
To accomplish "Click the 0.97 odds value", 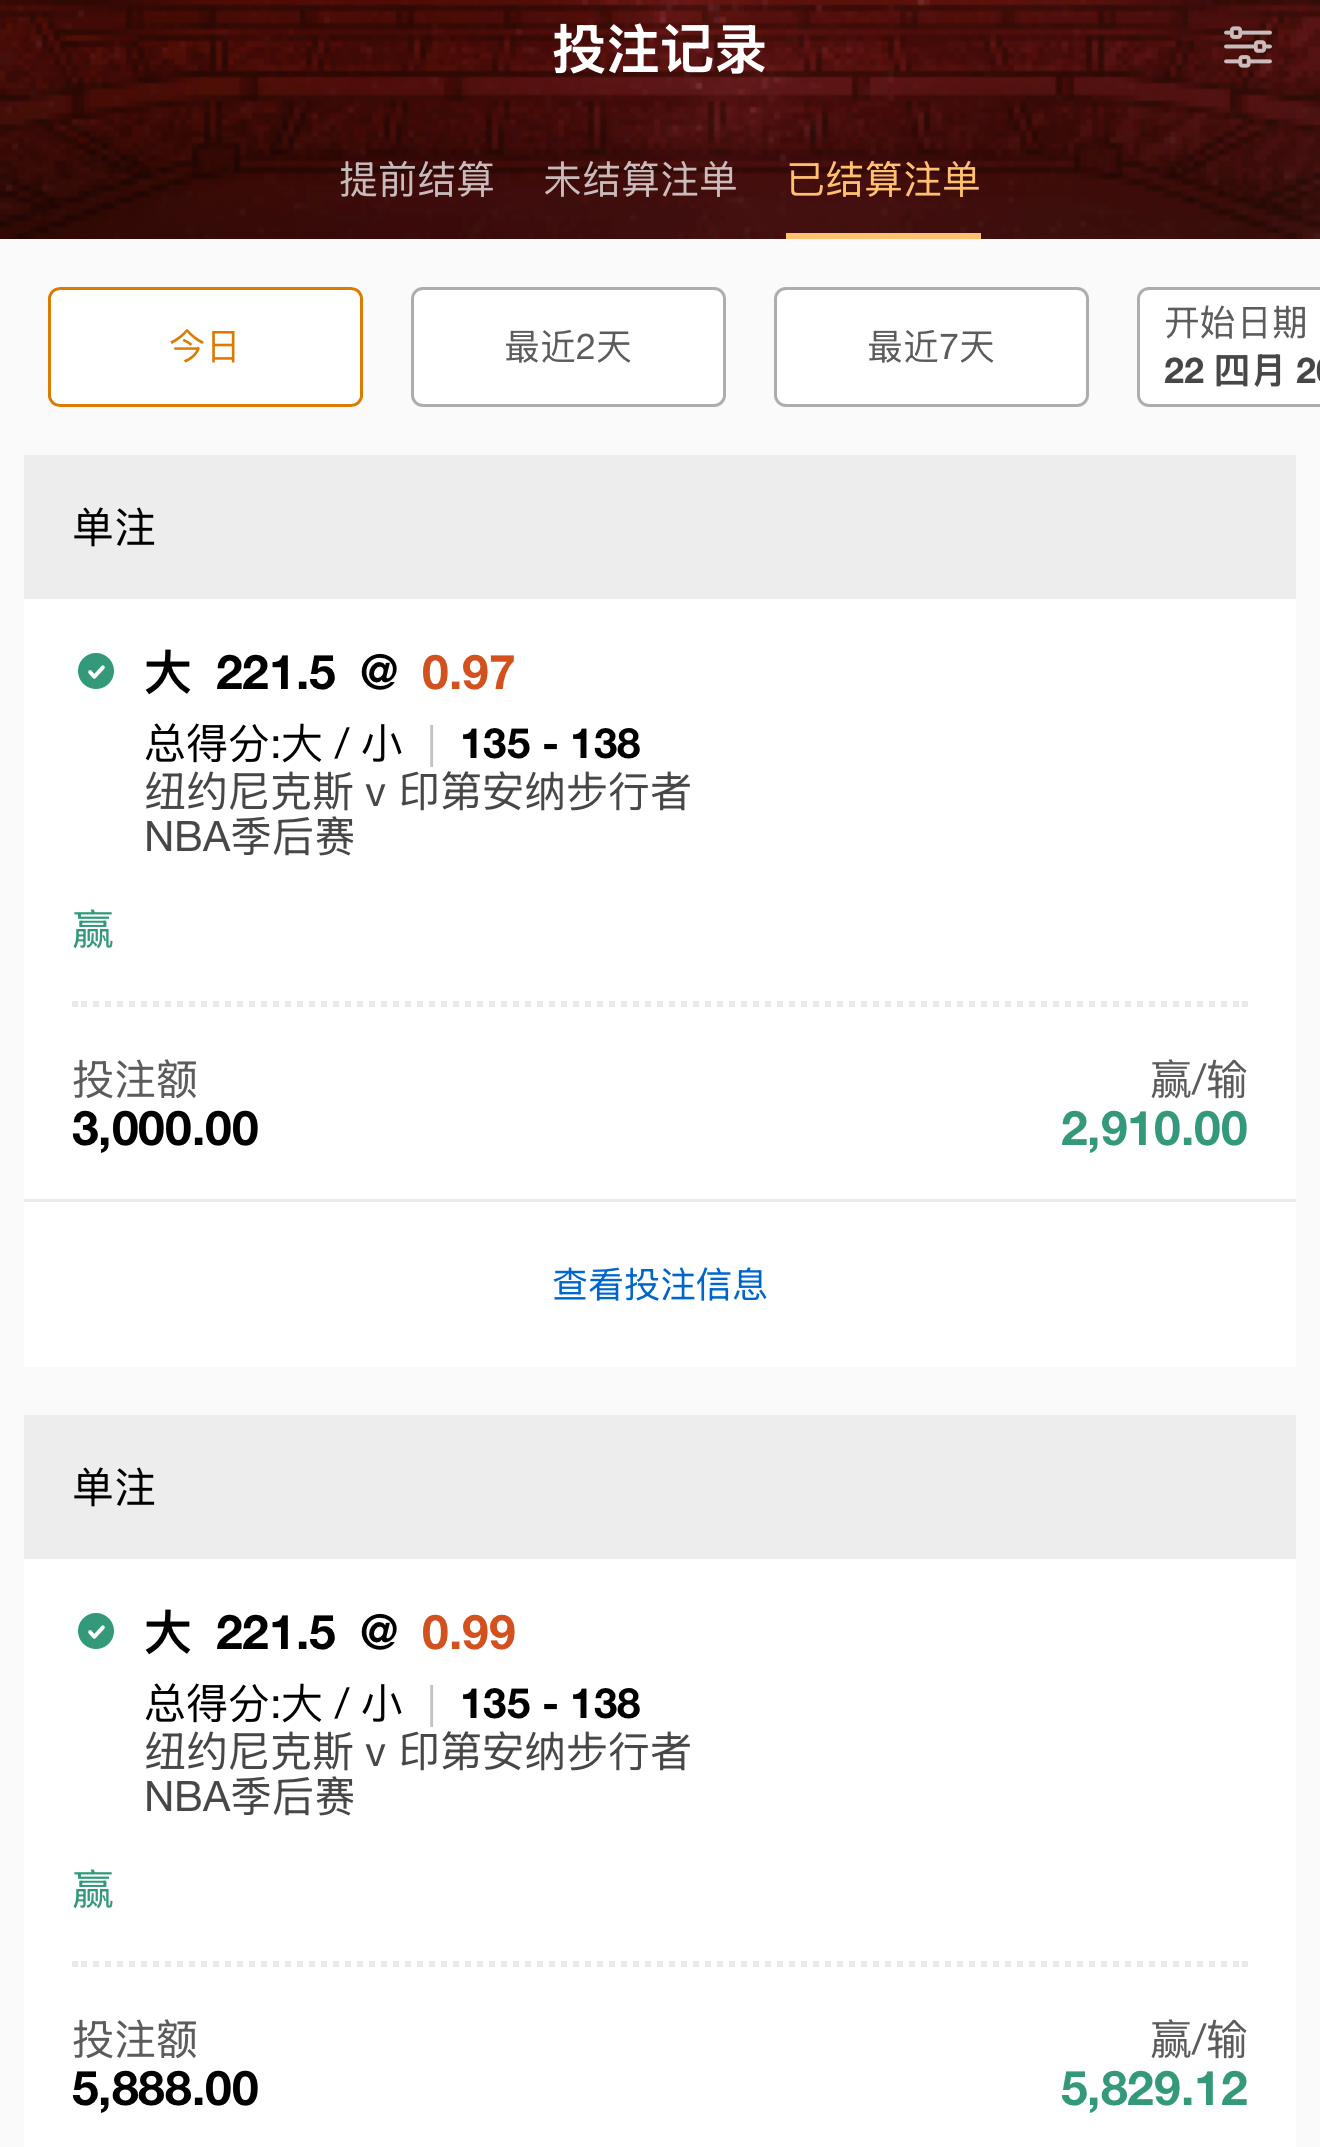I will (468, 673).
